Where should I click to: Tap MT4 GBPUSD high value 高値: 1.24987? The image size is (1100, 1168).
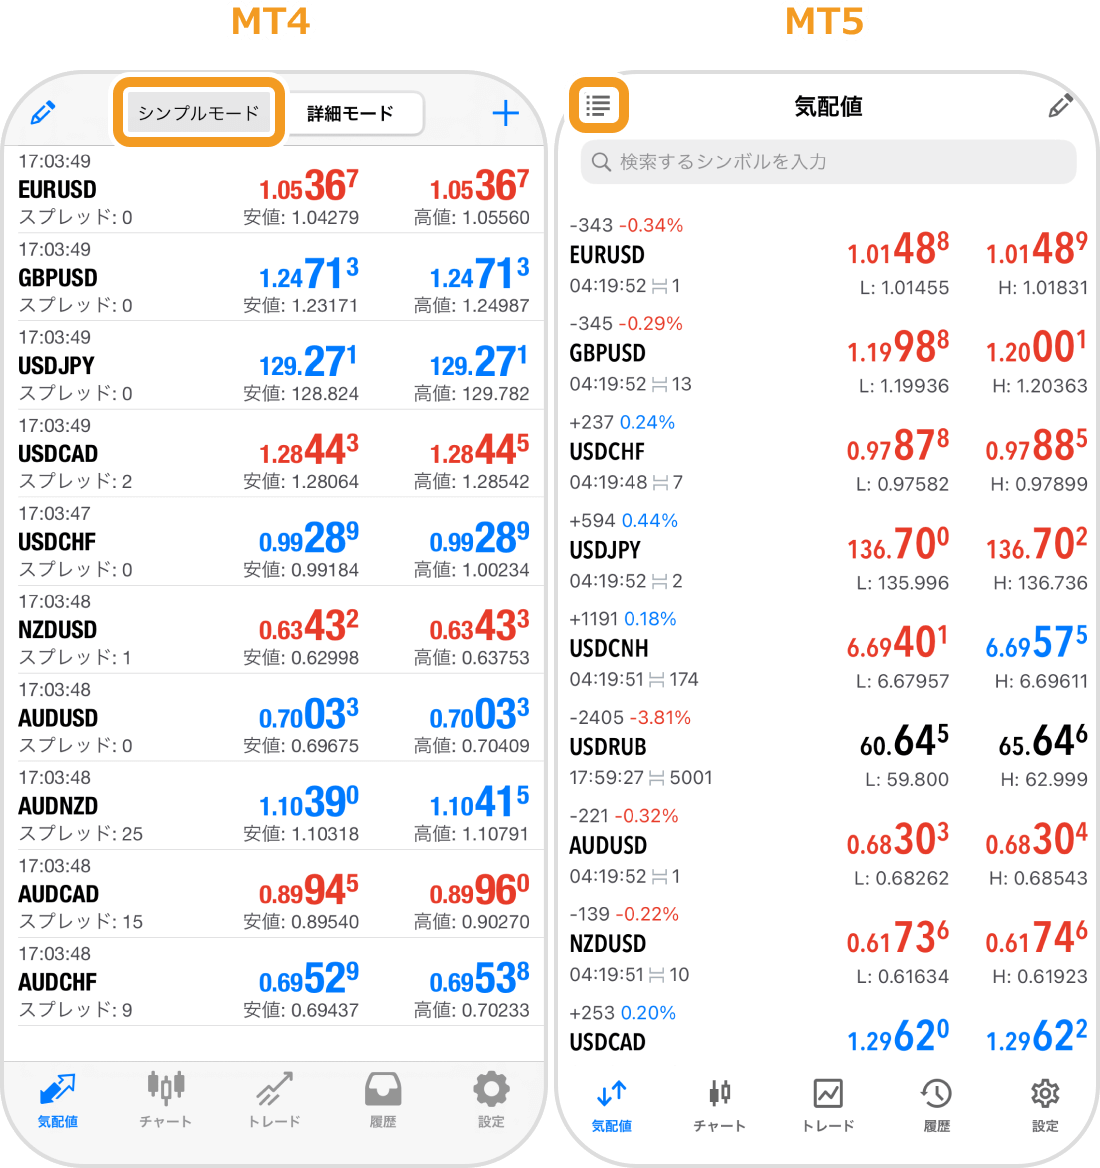tap(471, 305)
